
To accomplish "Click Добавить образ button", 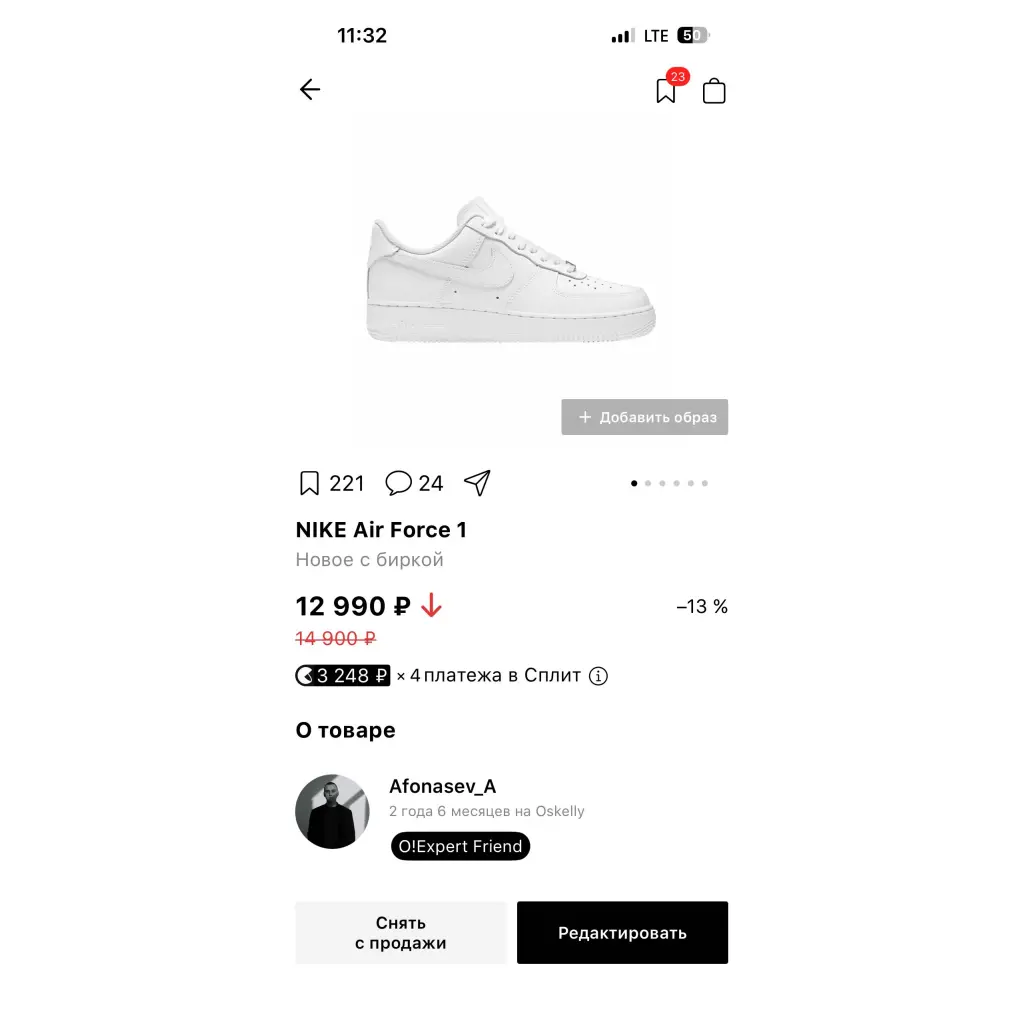I will [645, 417].
